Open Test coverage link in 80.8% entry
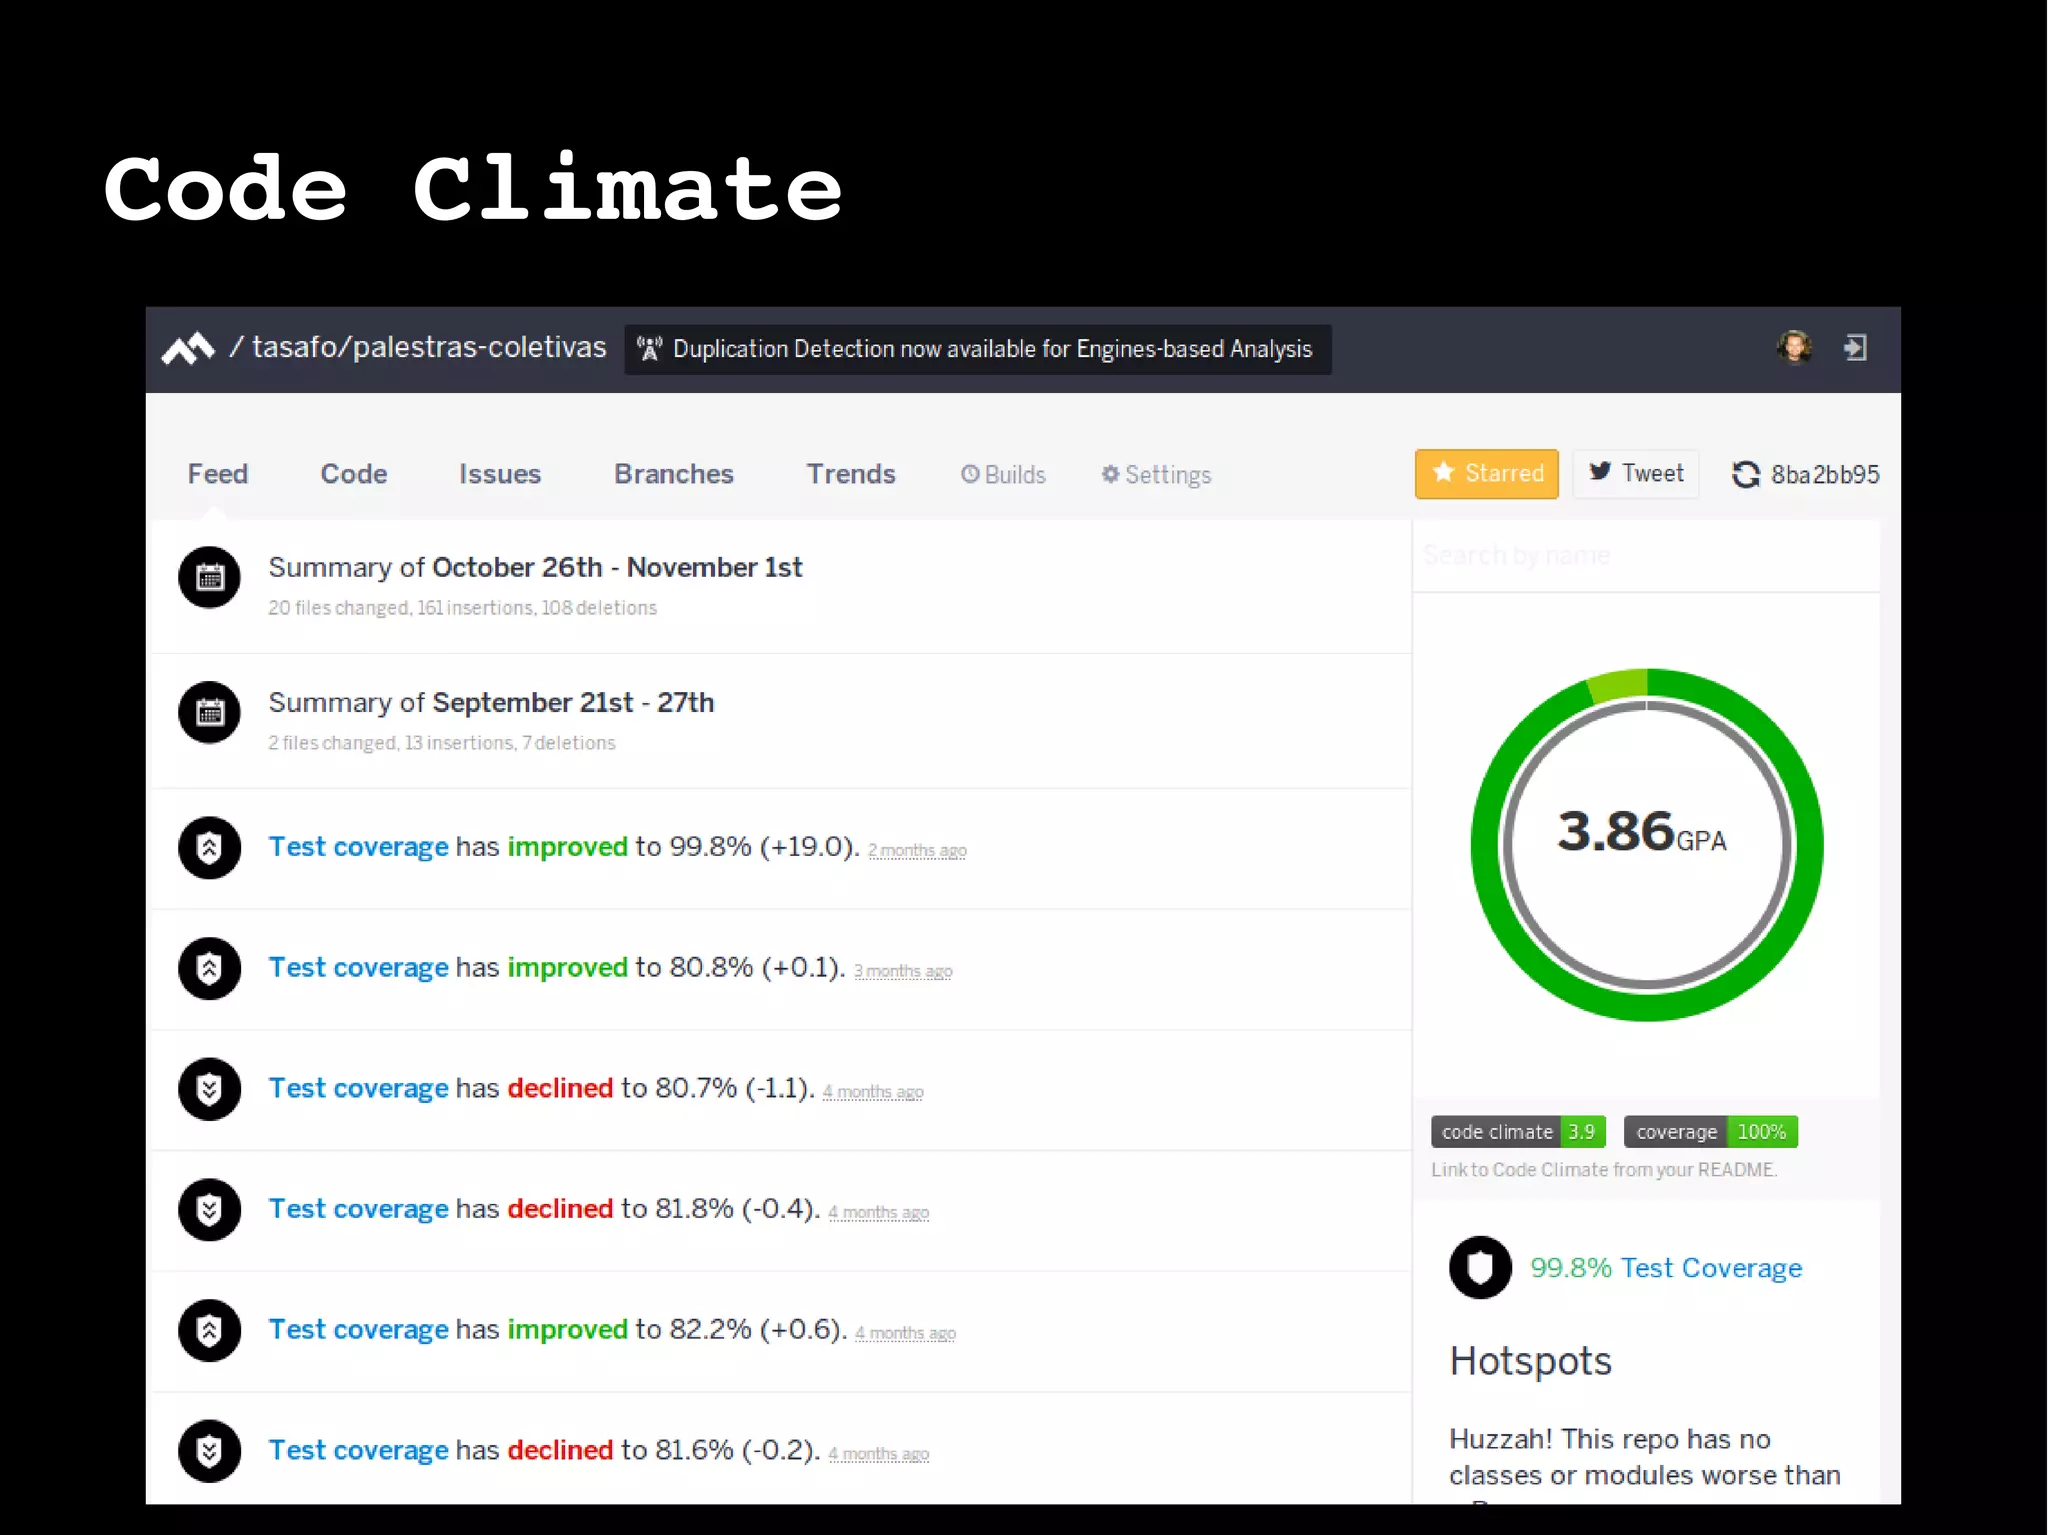Viewport: 2048px width, 1535px height. point(358,968)
